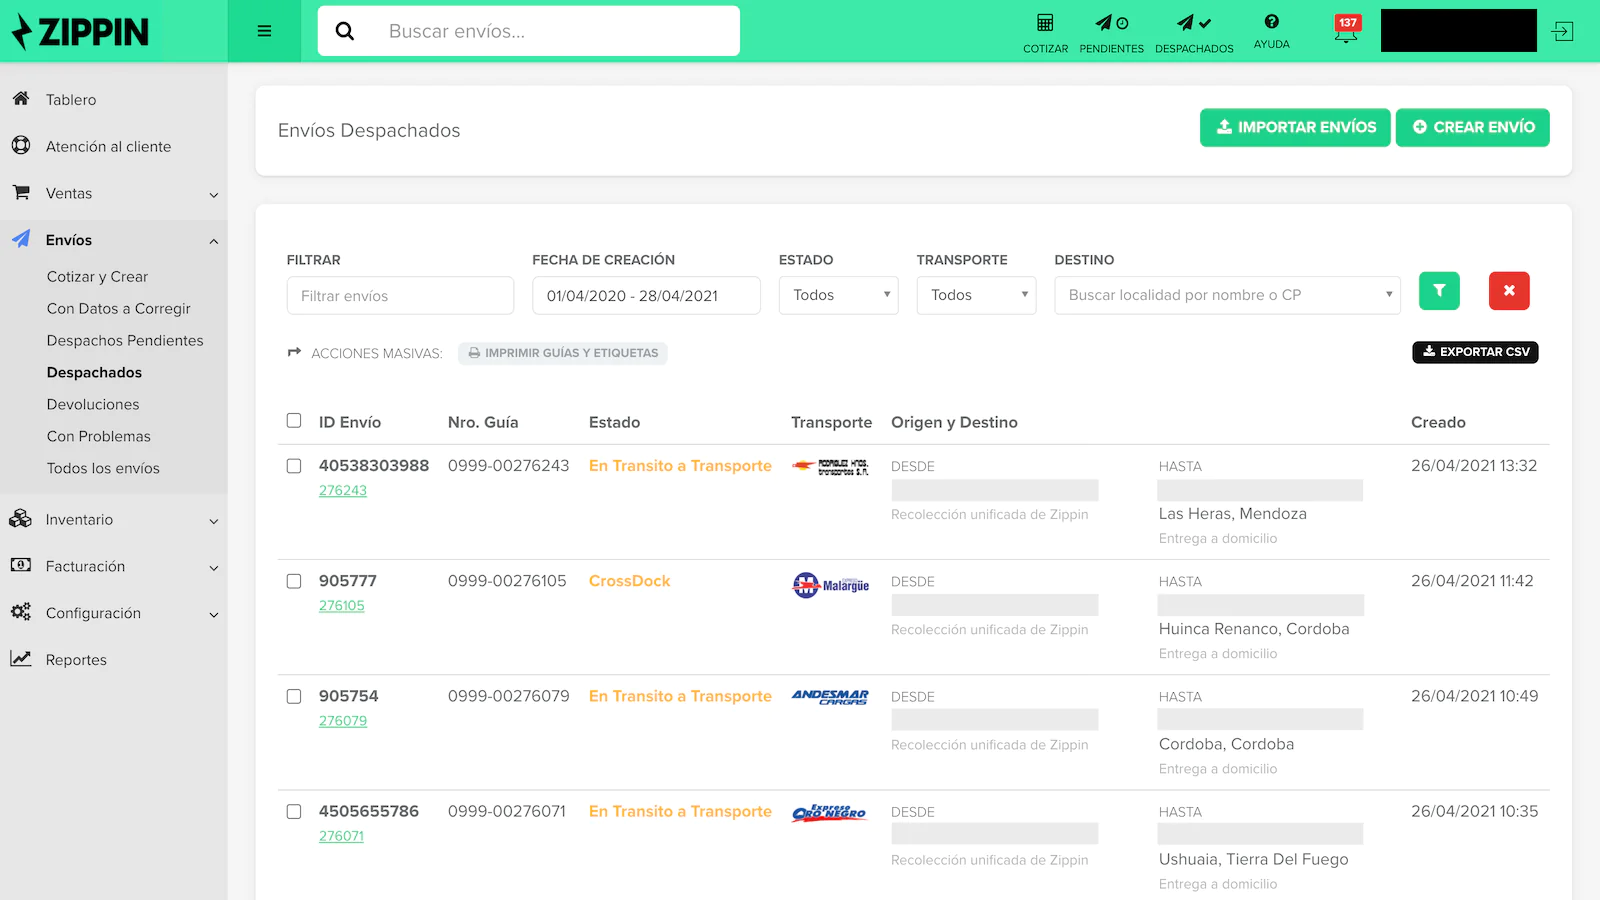Image resolution: width=1600 pixels, height=900 pixels.
Task: Open the Transporte dropdown filter
Action: pos(976,295)
